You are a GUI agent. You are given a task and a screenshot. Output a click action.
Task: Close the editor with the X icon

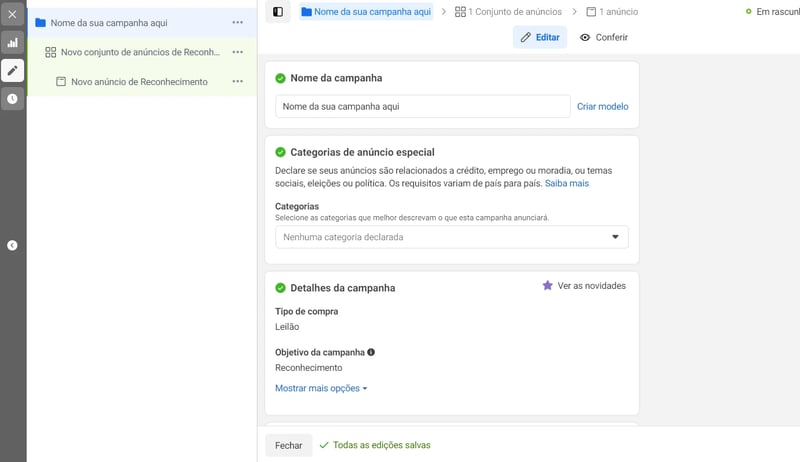tap(12, 15)
